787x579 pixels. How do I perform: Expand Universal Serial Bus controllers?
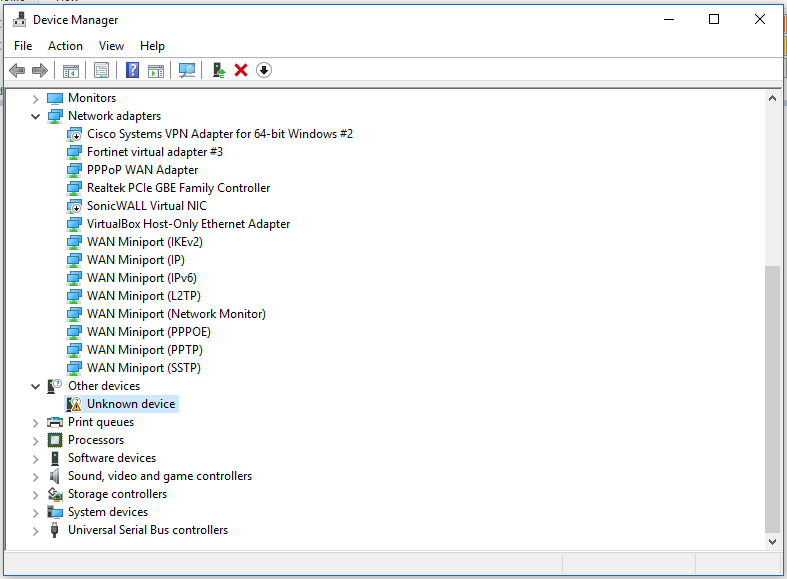pos(35,531)
